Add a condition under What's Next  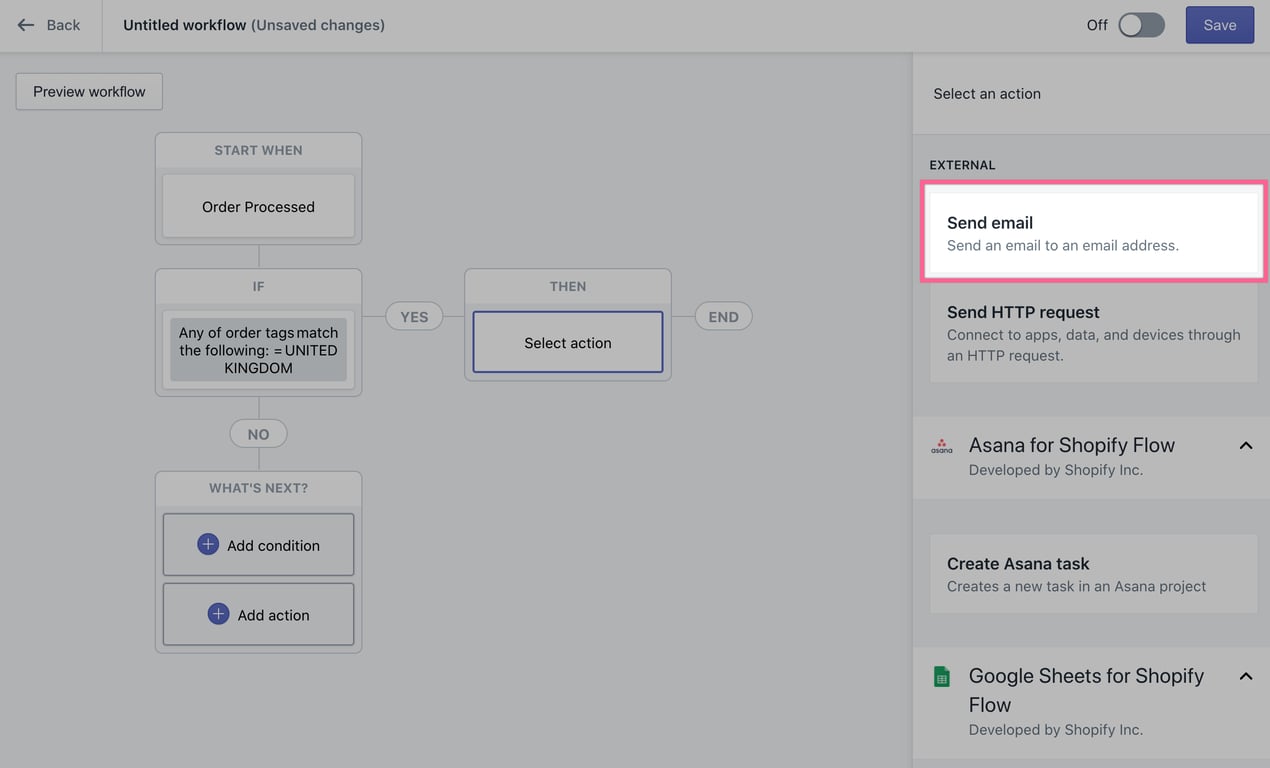tap(258, 545)
